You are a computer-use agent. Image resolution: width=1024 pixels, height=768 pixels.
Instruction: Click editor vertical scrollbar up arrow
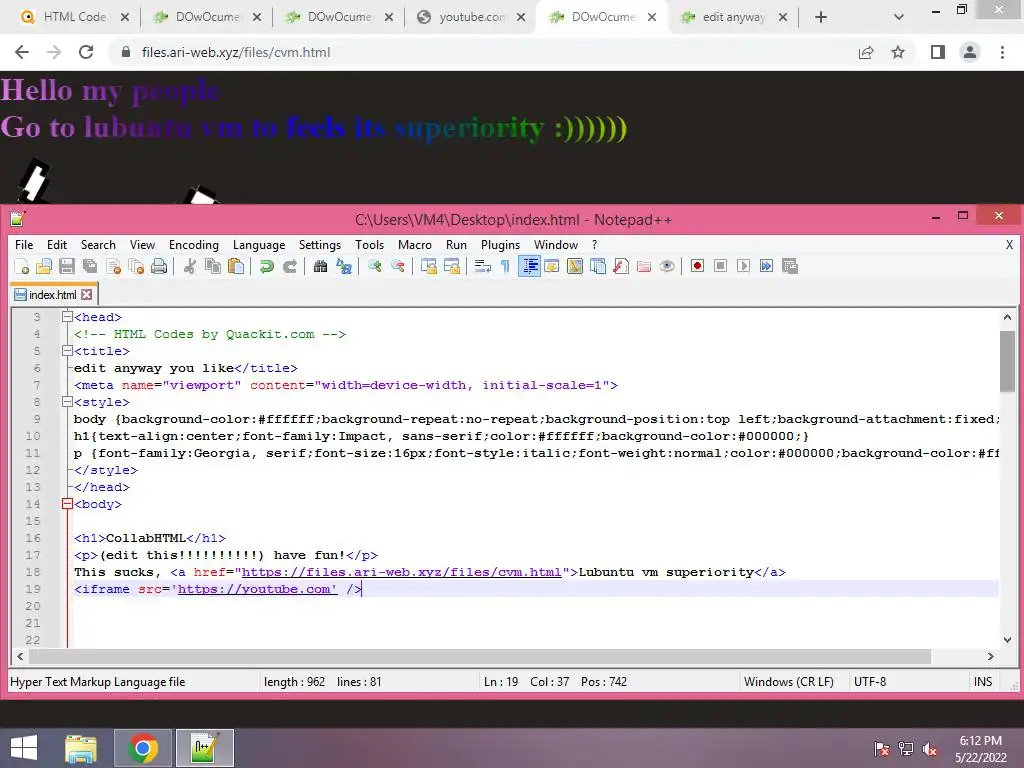click(1007, 317)
